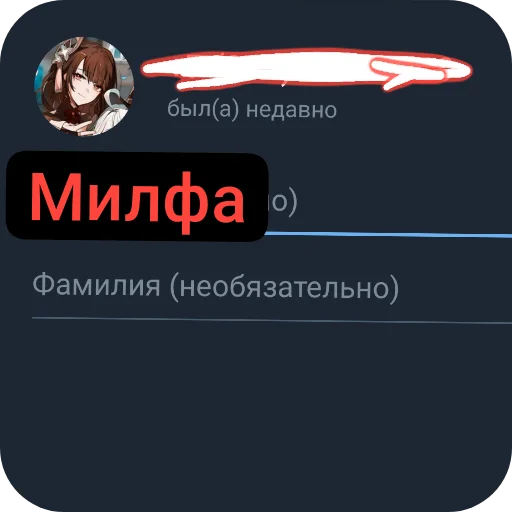Click the gray underline beneath the surname field
512x512 pixels.
click(272, 321)
